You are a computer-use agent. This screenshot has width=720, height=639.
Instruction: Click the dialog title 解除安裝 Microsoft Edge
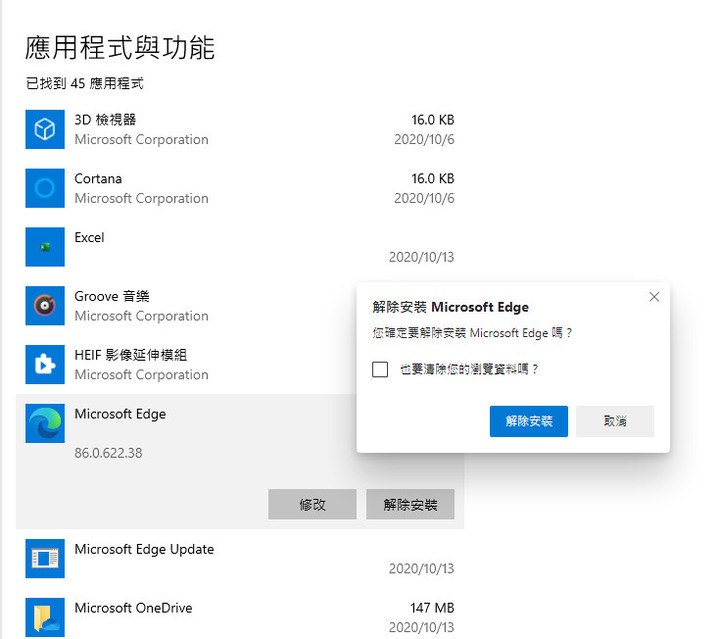click(x=450, y=307)
